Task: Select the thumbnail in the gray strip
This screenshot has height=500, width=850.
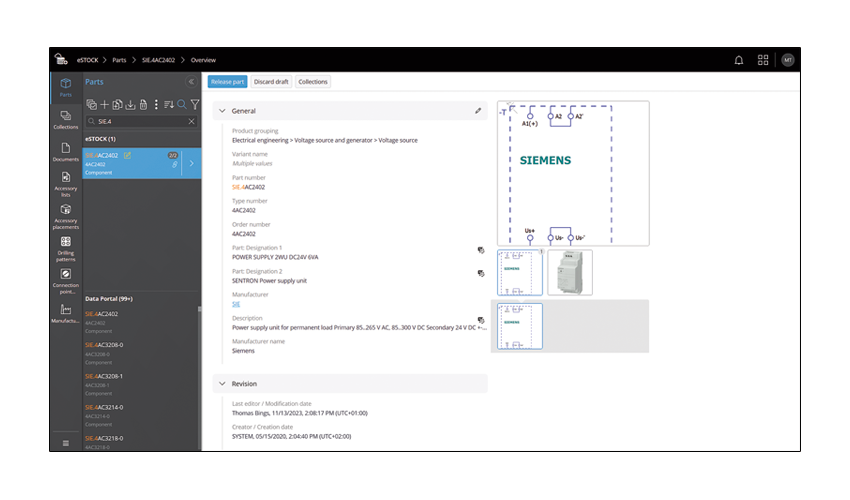Action: tap(520, 326)
